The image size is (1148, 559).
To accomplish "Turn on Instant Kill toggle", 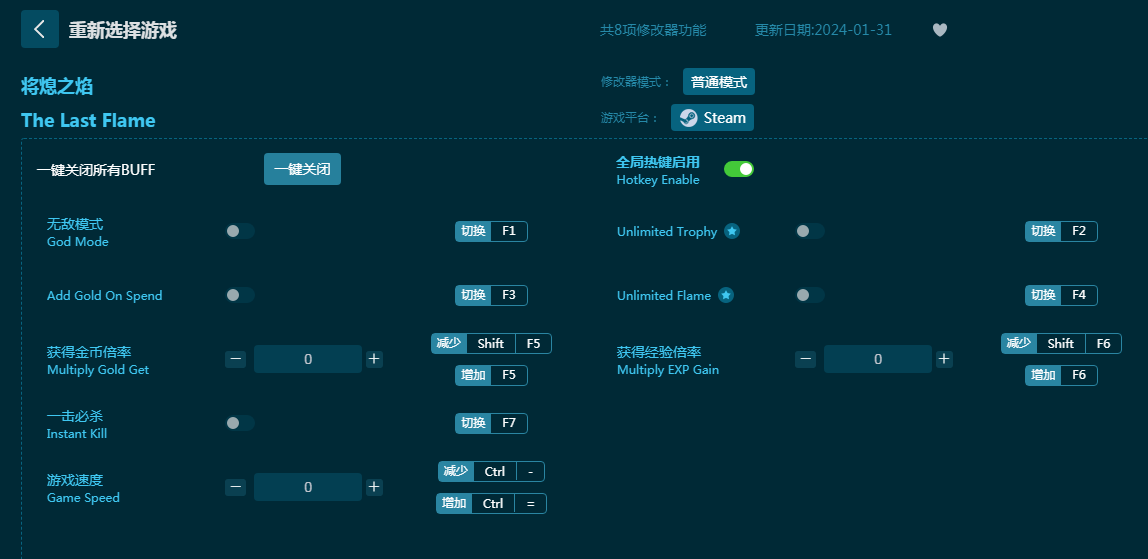I will click(x=239, y=423).
